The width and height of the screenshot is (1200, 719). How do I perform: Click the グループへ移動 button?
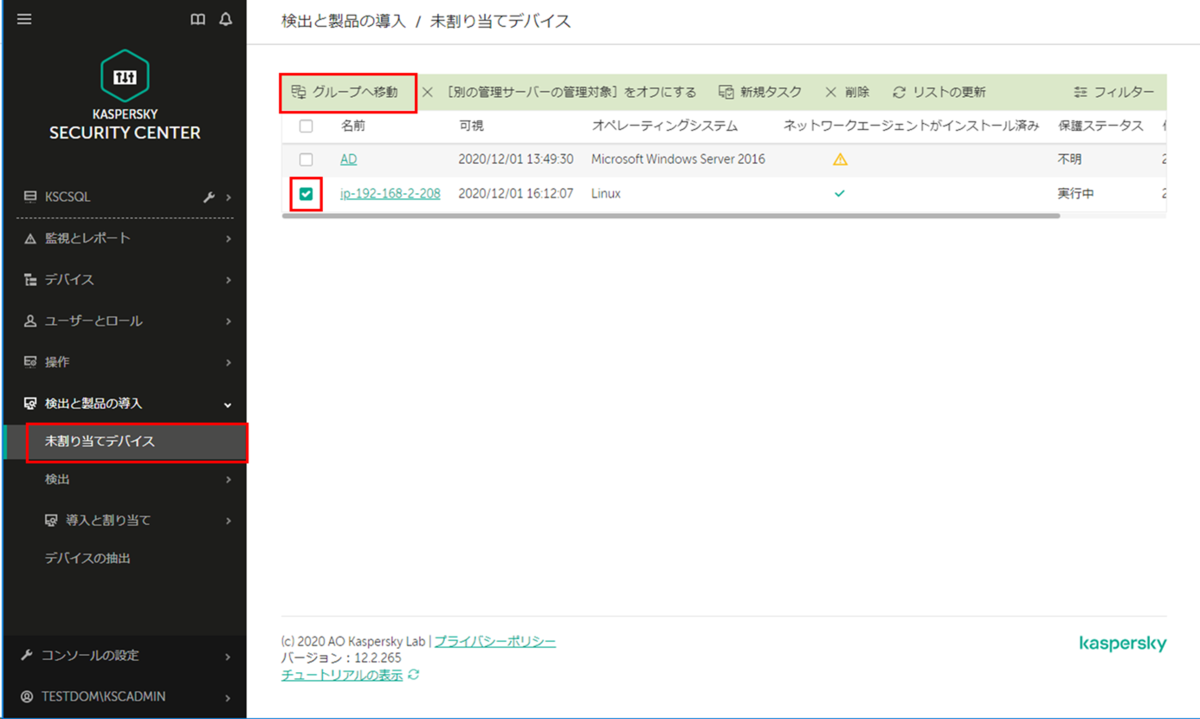(347, 92)
